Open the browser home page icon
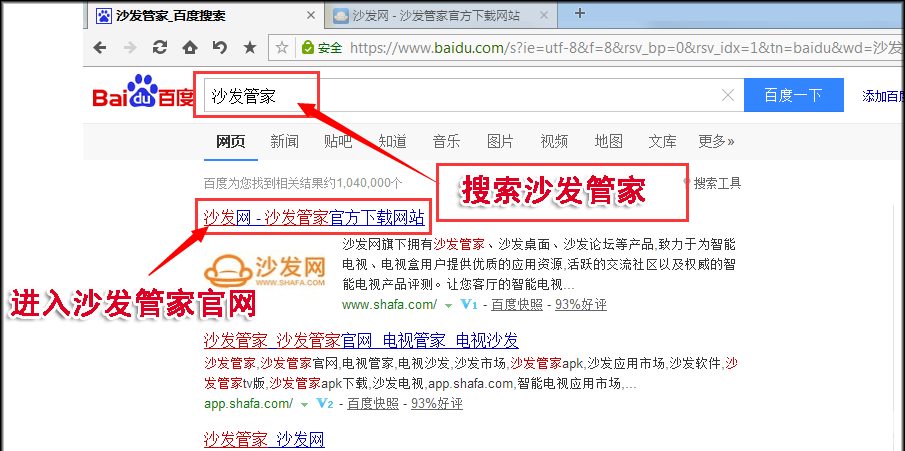Screen dimensions: 905x451 (190, 48)
